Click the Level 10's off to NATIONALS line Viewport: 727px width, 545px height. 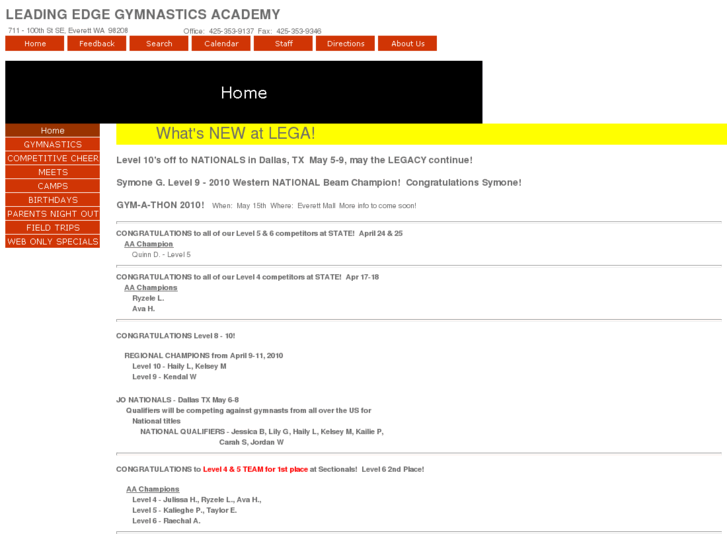click(x=294, y=160)
